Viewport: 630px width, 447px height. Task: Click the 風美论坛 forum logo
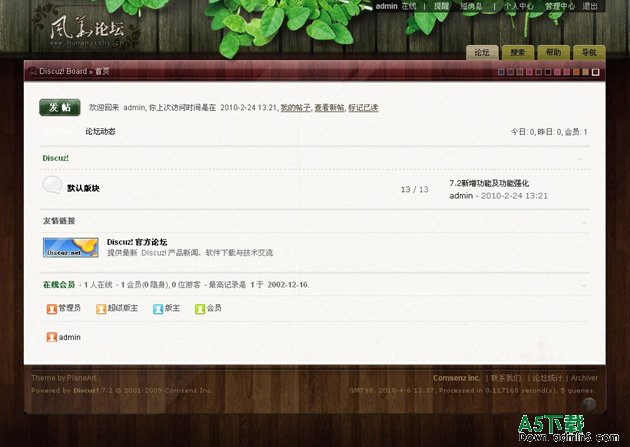coord(88,30)
